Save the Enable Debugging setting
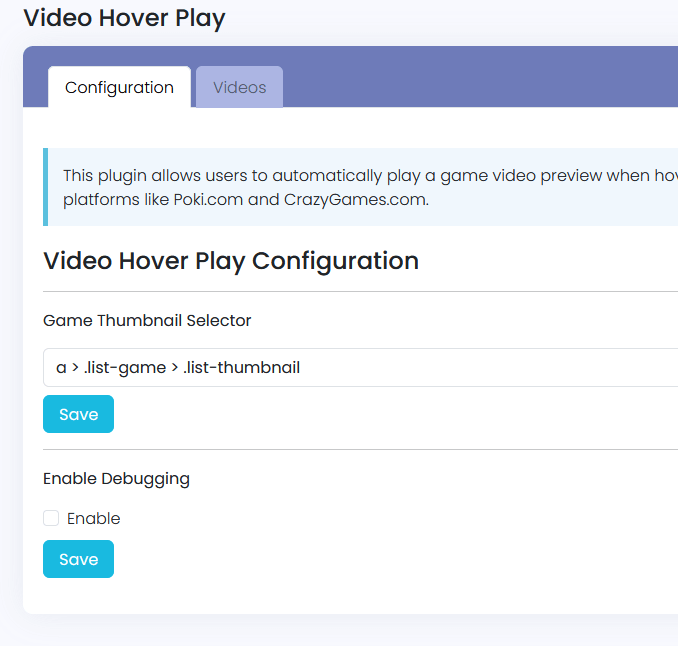Viewport: 678px width, 646px height. pyautogui.click(x=78, y=559)
